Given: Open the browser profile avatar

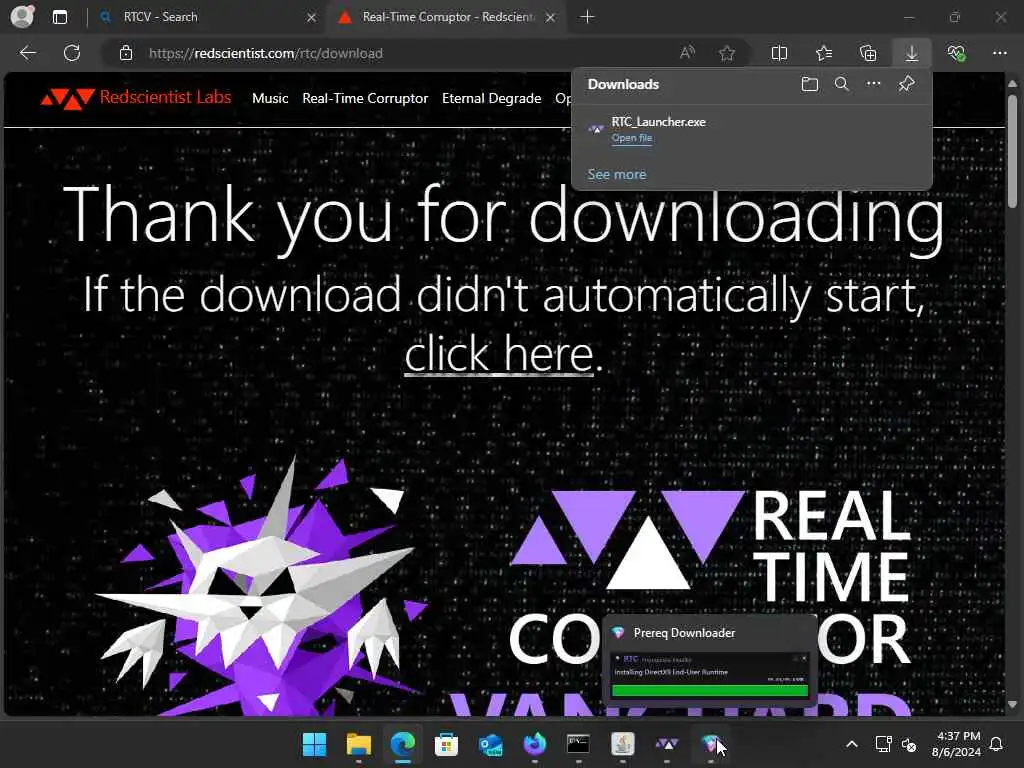Looking at the screenshot, I should (22, 16).
